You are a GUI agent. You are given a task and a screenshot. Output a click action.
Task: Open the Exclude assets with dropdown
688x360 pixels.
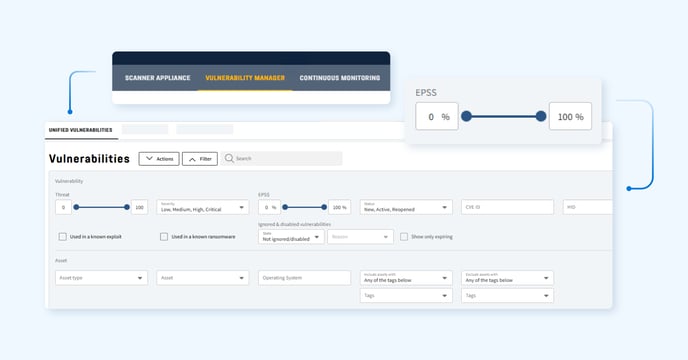point(507,278)
